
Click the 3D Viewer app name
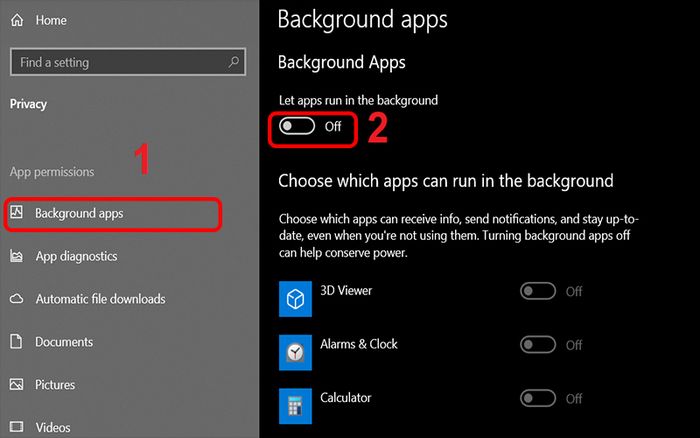(x=346, y=291)
